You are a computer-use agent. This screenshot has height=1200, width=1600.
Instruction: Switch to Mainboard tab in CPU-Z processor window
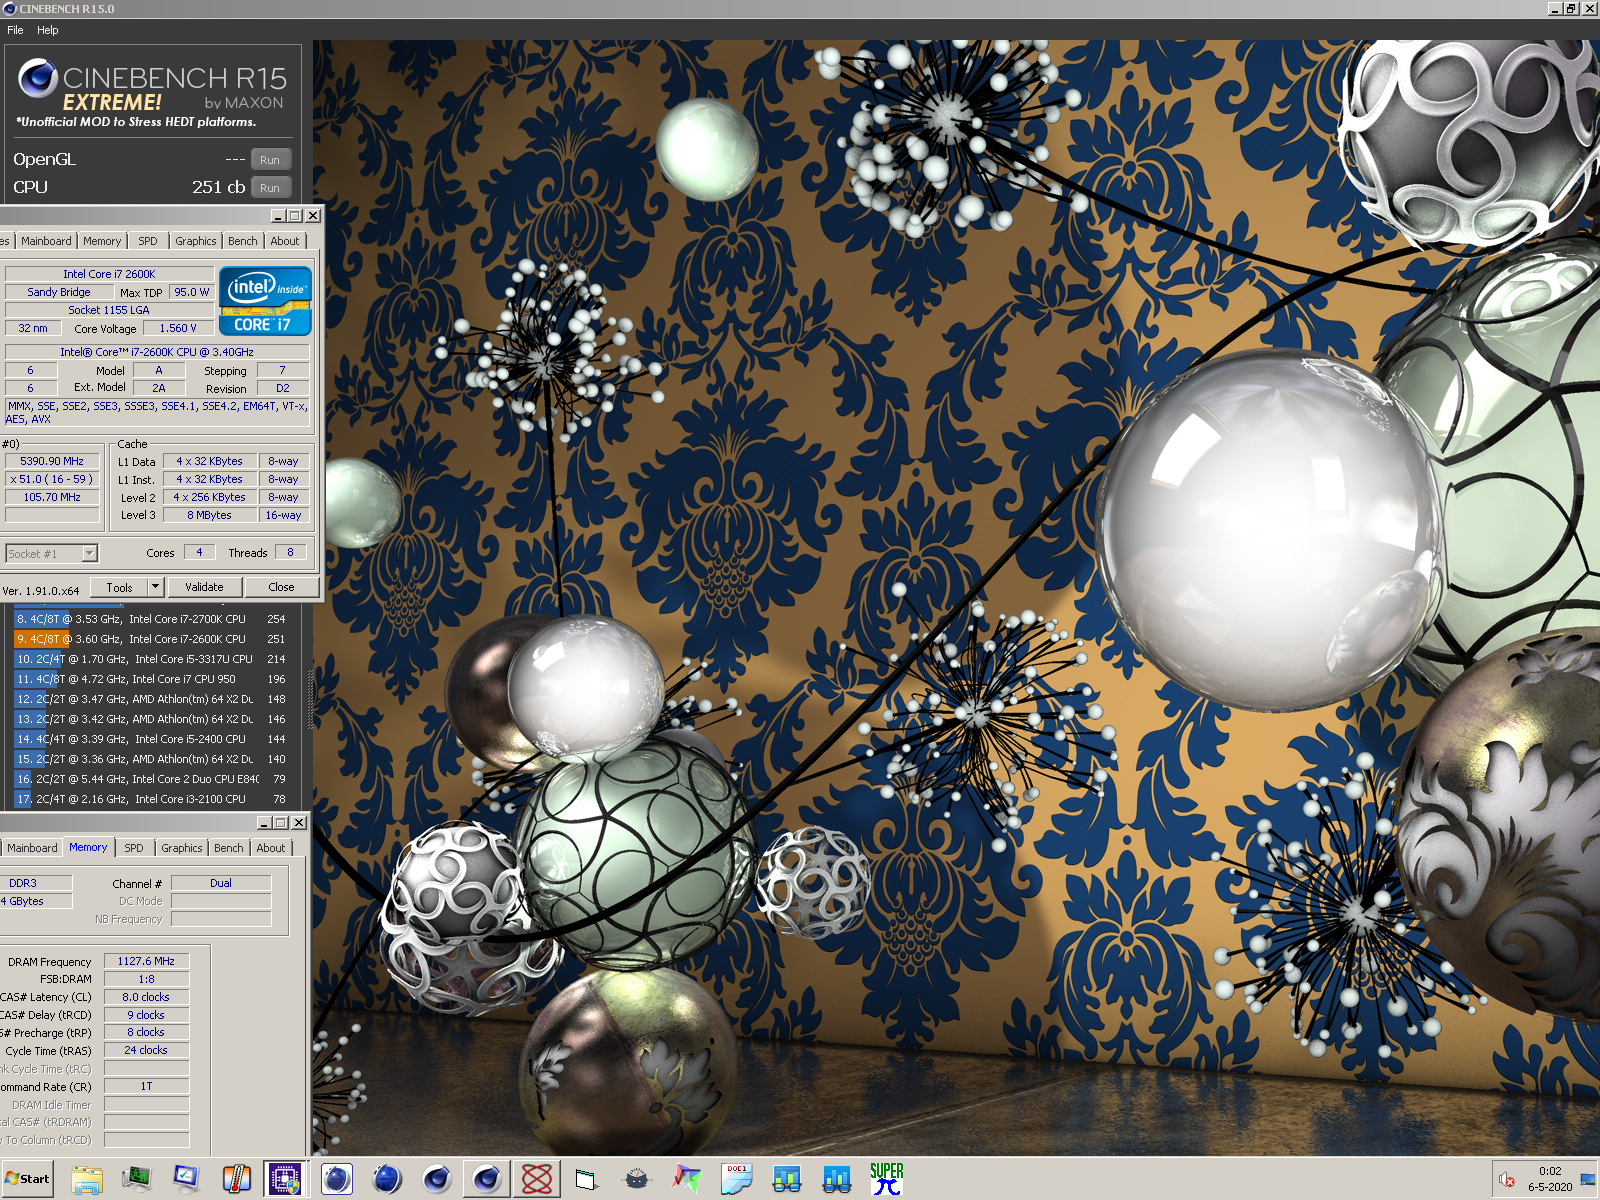pos(46,241)
